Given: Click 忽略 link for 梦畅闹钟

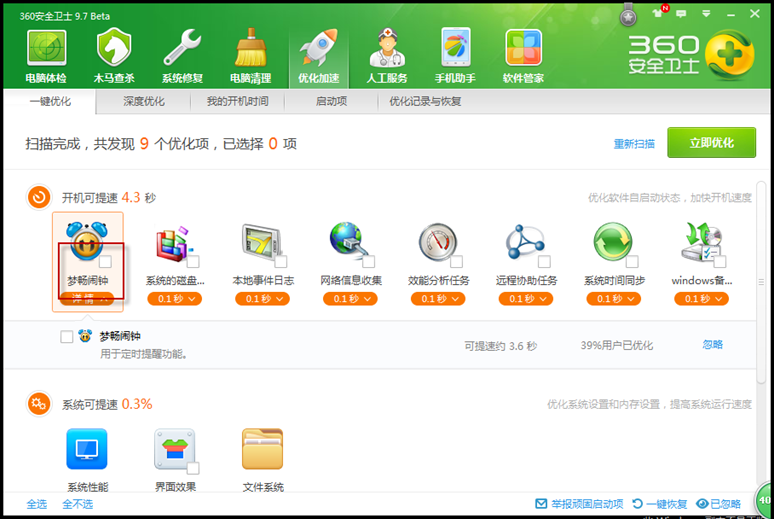Looking at the screenshot, I should [712, 344].
